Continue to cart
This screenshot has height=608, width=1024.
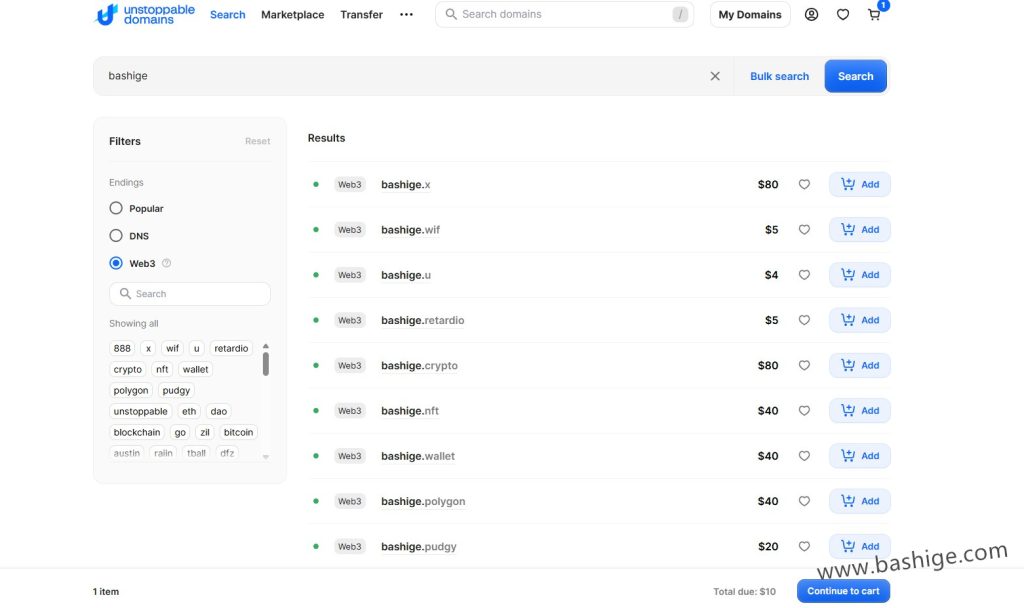843,591
